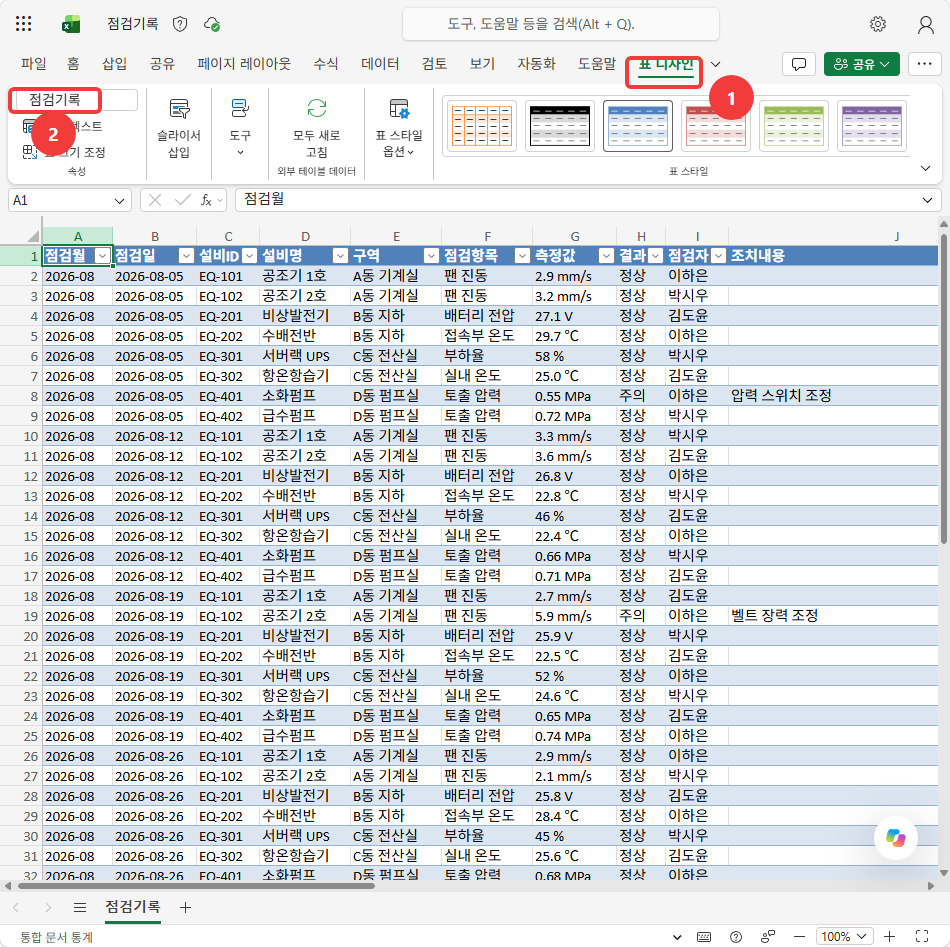
Task: Switch to the 삽입 tab
Action: click(x=115, y=64)
